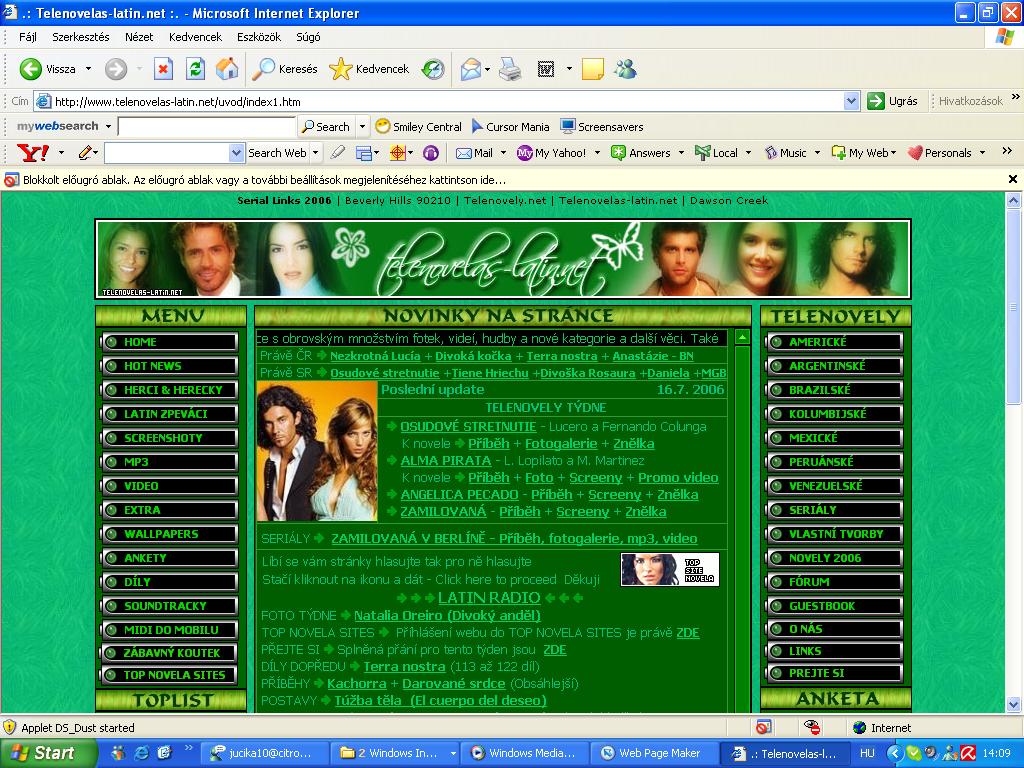1024x768 pixels.
Task: Open the Messenger people icon
Action: [626, 69]
